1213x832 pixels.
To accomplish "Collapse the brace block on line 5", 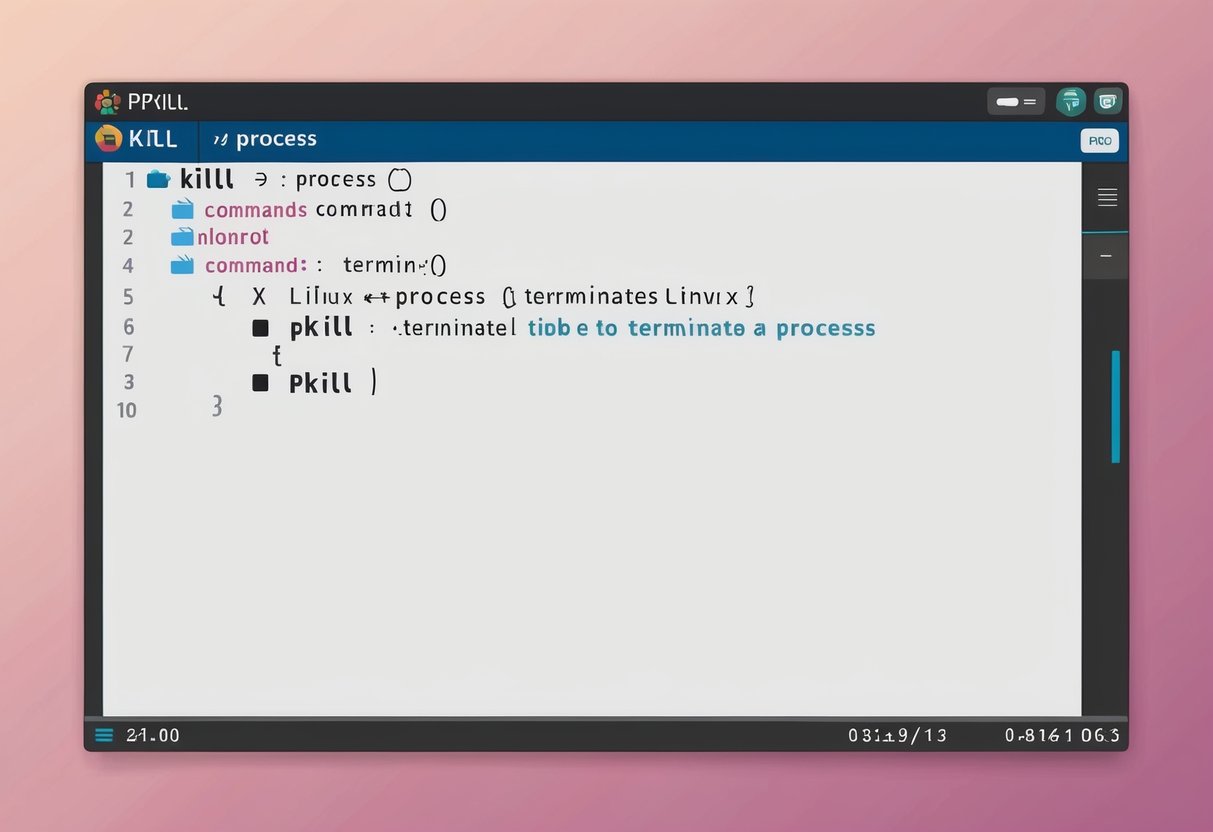I will pos(220,296).
